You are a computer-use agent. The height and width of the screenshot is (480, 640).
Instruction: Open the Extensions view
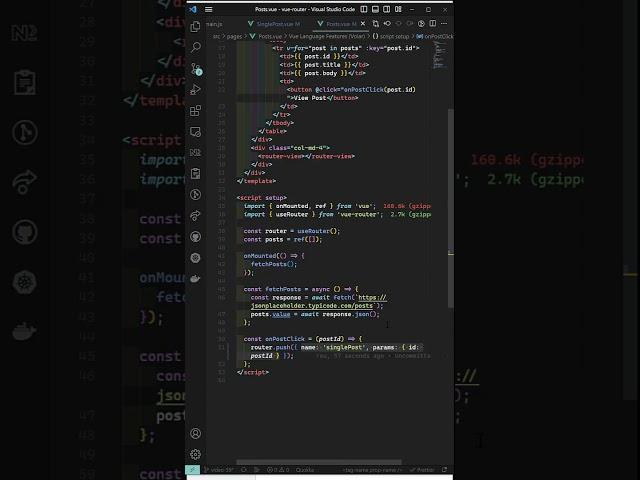(x=196, y=111)
